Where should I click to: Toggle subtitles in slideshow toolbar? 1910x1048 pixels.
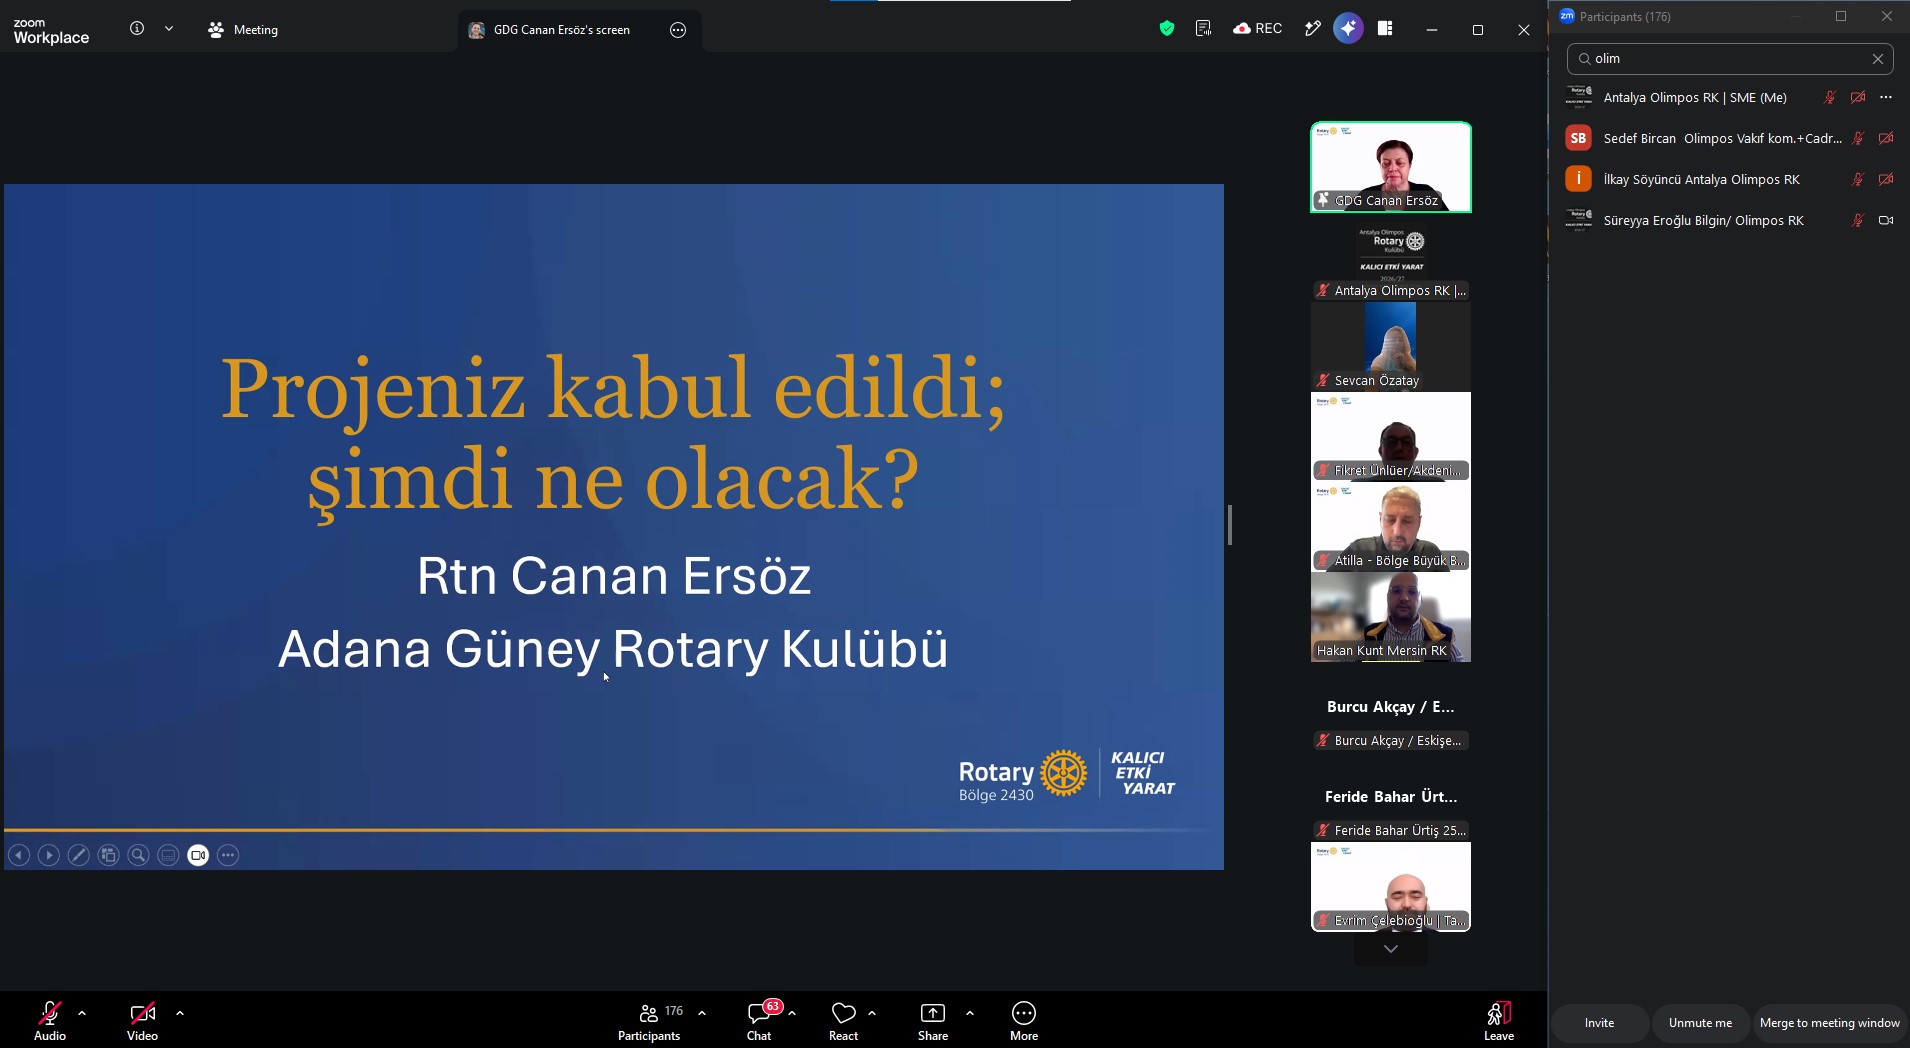click(x=169, y=855)
